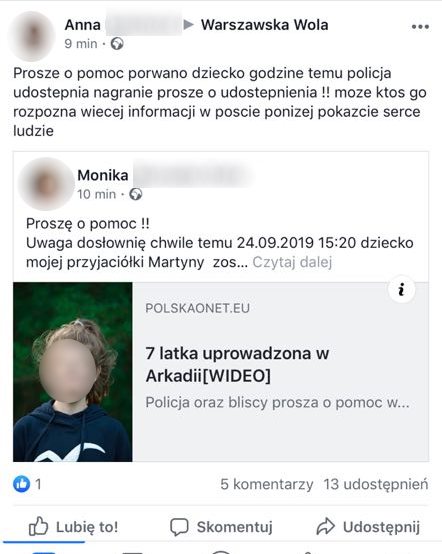The height and width of the screenshot is (554, 442).
Task: Click the globe privacy icon beside 10 min
Action: coord(136,194)
